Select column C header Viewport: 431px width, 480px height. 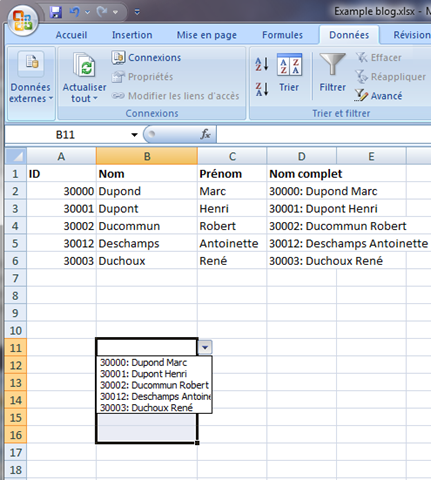(232, 156)
